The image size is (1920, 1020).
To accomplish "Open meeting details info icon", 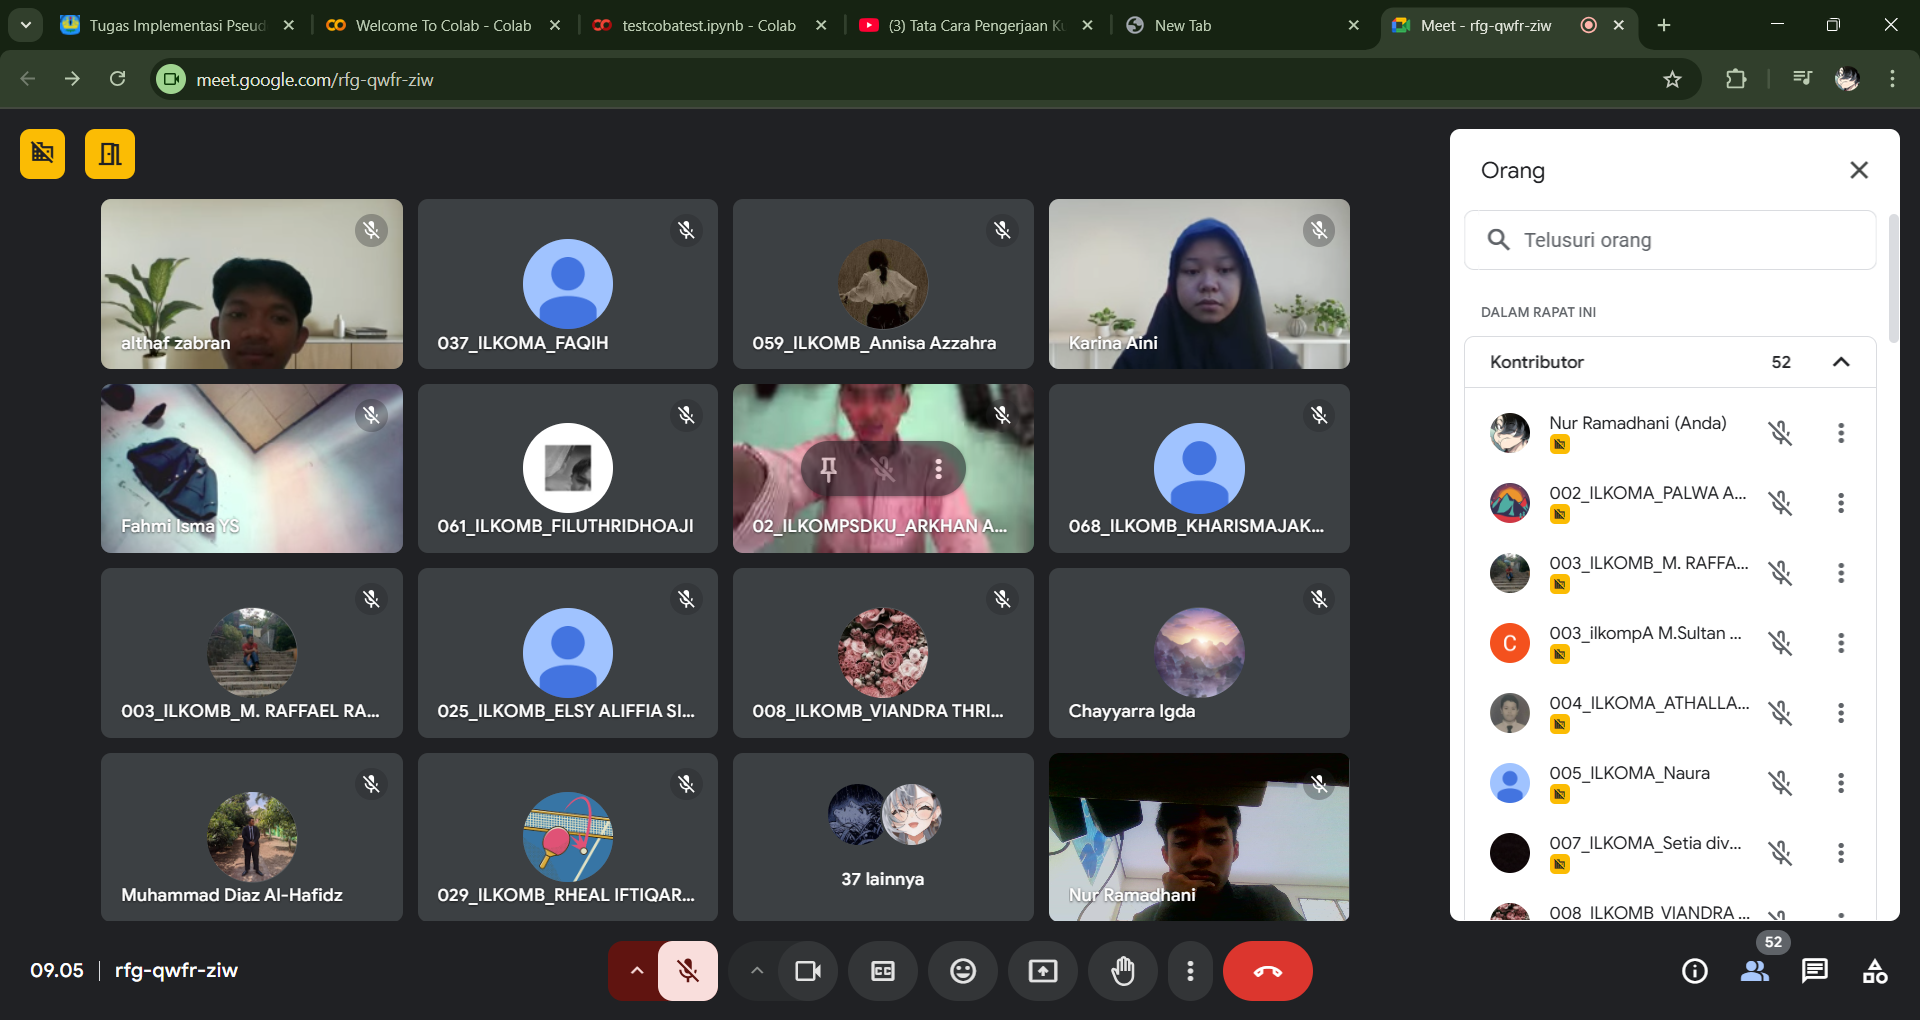I will pyautogui.click(x=1695, y=971).
